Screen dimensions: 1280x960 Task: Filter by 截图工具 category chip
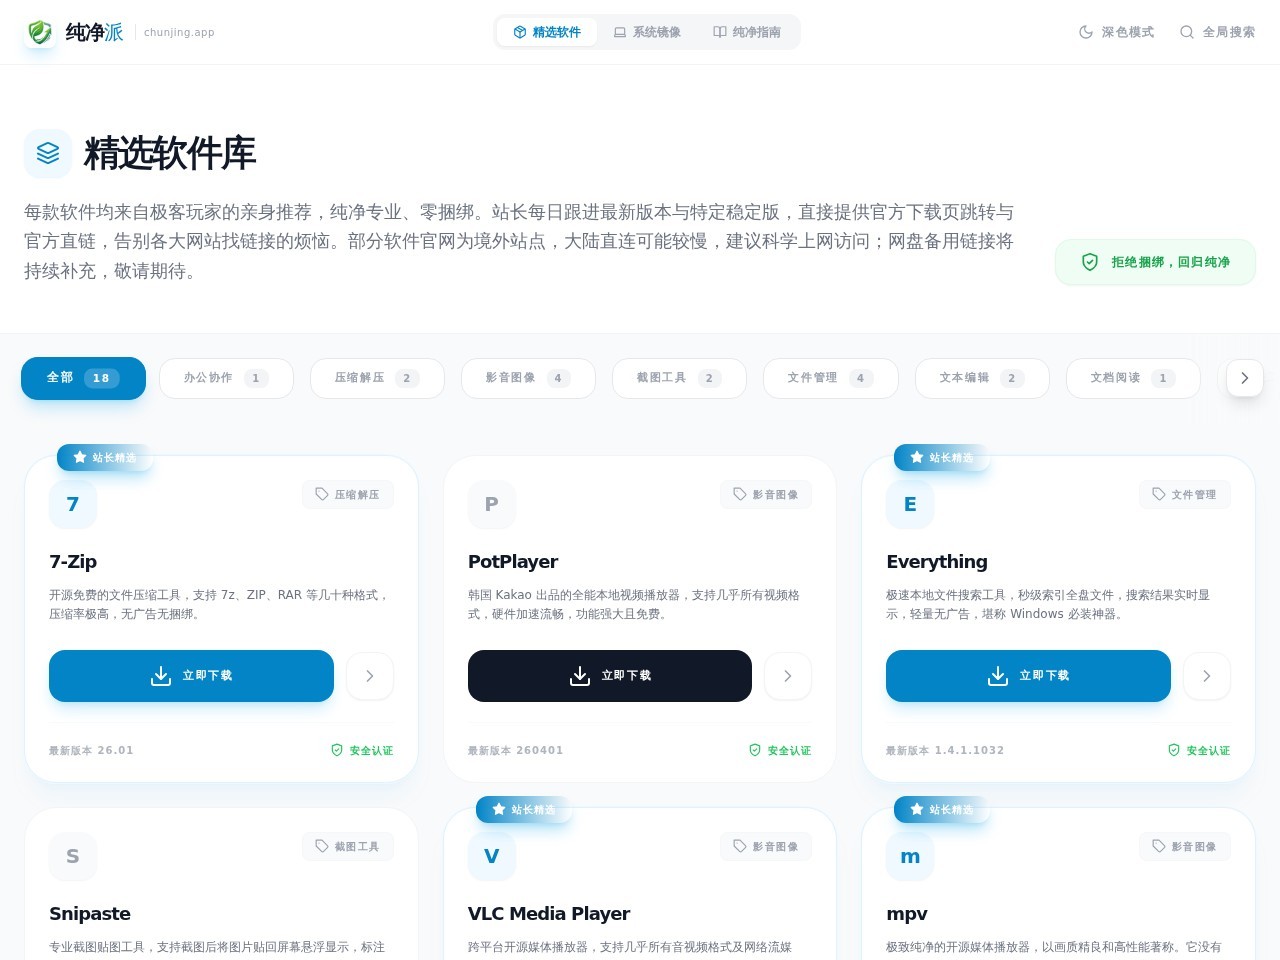click(679, 378)
